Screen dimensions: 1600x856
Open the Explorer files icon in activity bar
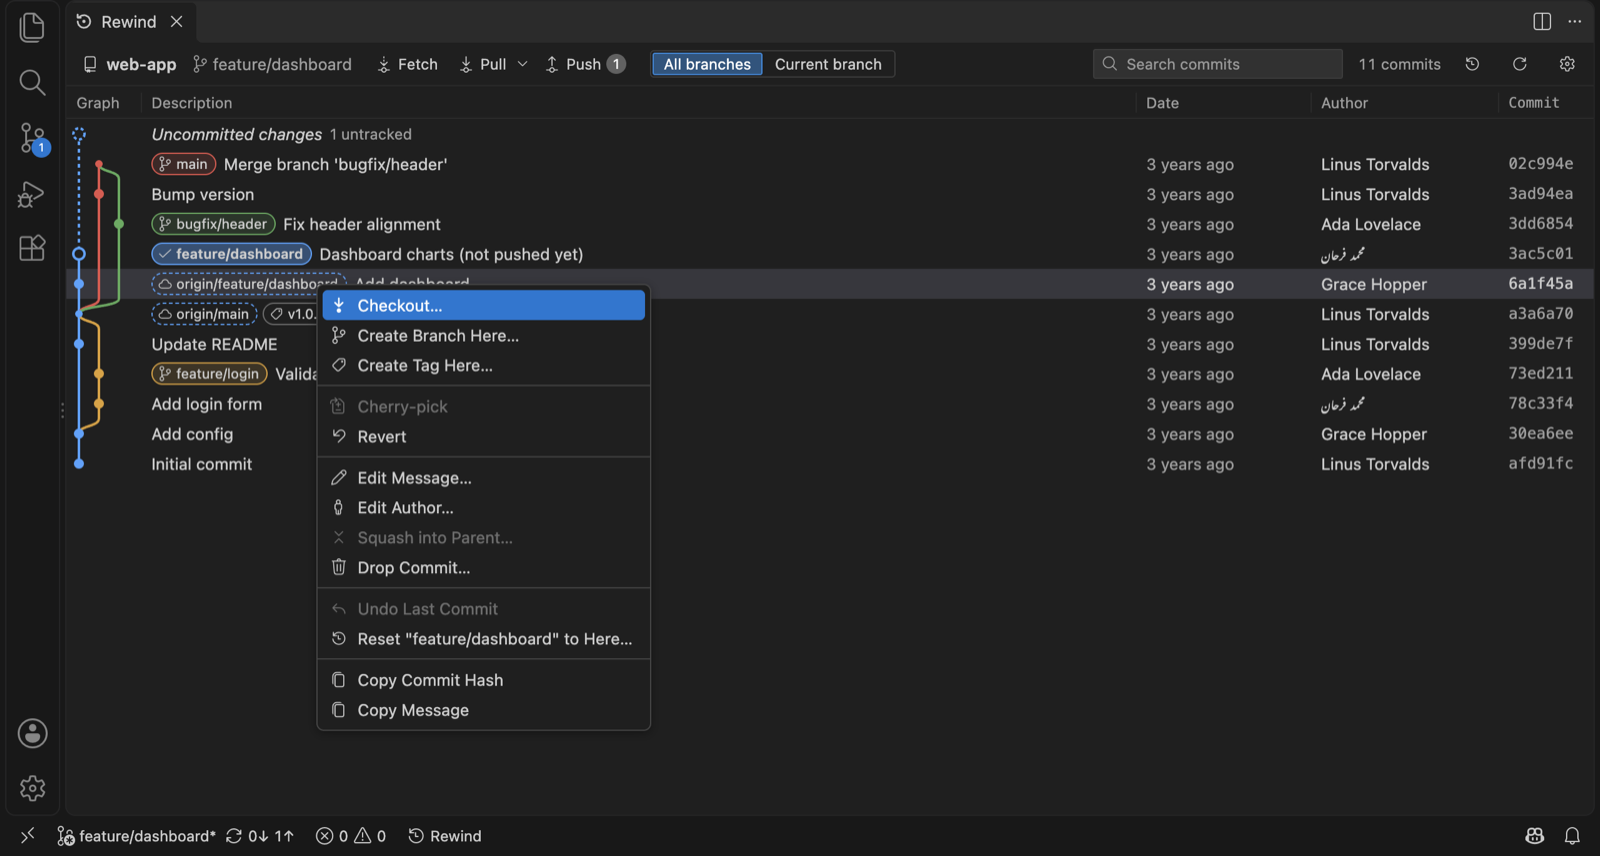pyautogui.click(x=32, y=27)
